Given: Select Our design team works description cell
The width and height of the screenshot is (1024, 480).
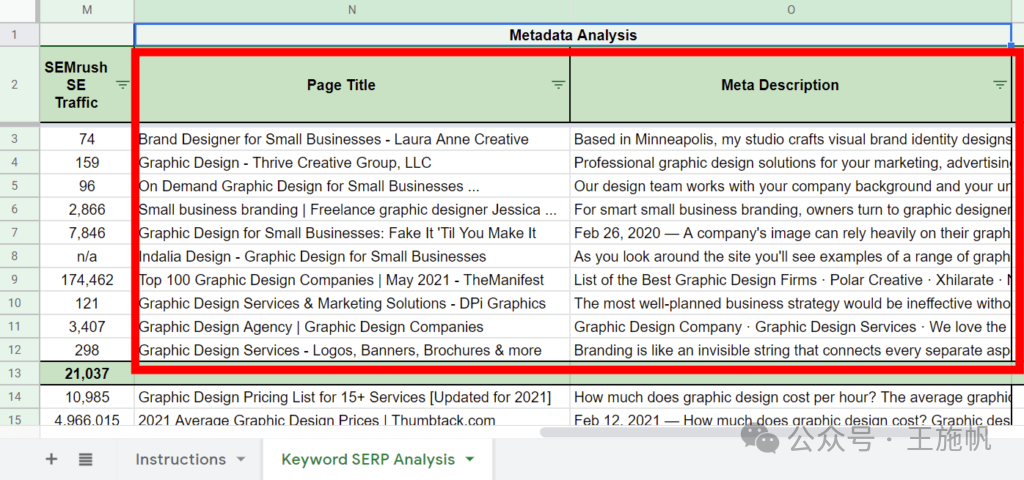Looking at the screenshot, I should [791, 186].
